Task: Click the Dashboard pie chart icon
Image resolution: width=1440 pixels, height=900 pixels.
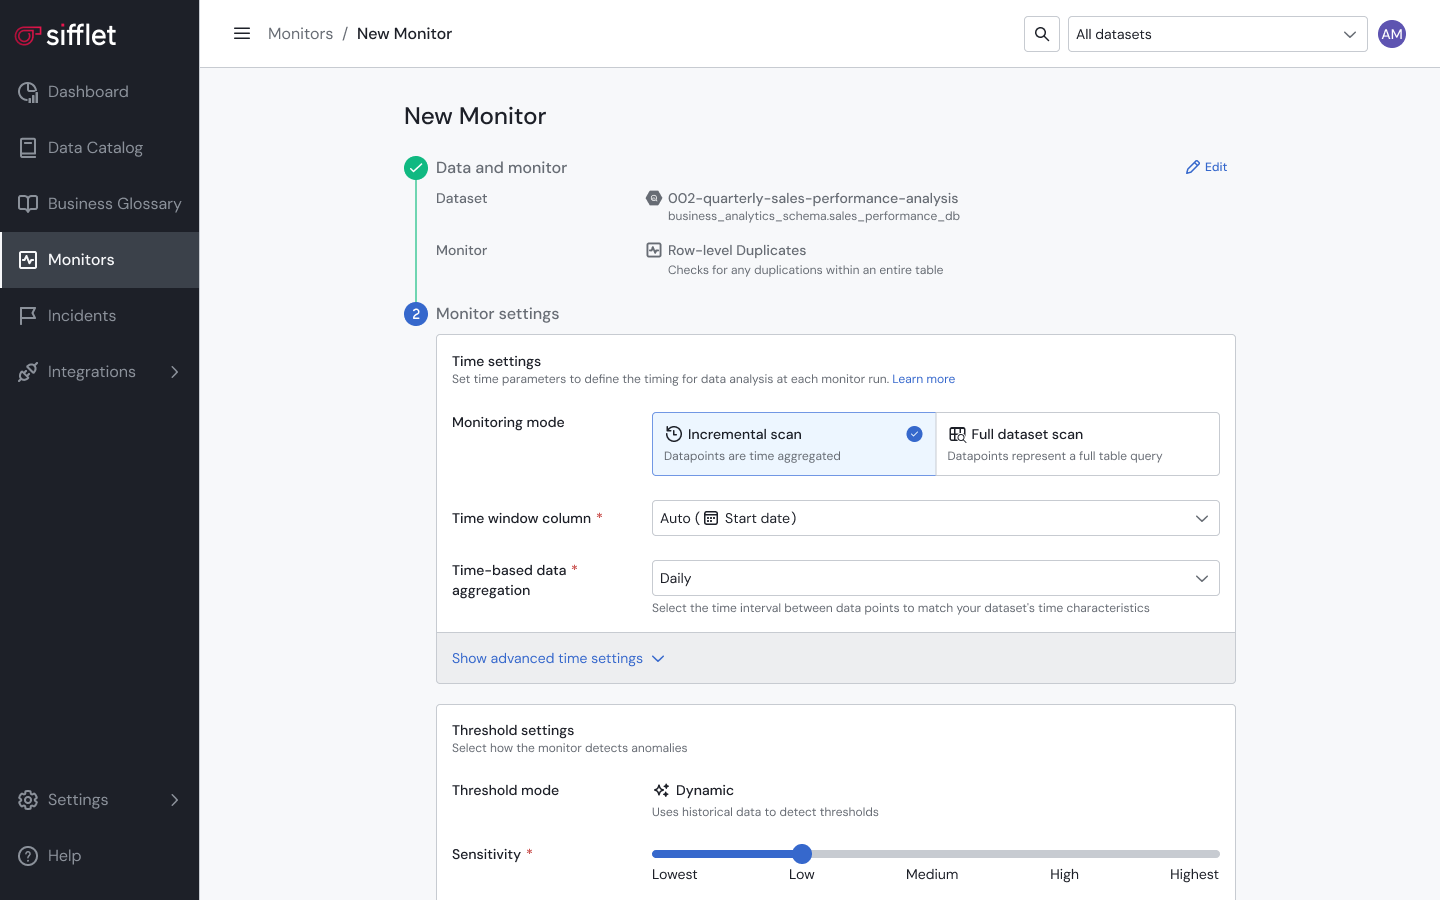Action: click(28, 92)
